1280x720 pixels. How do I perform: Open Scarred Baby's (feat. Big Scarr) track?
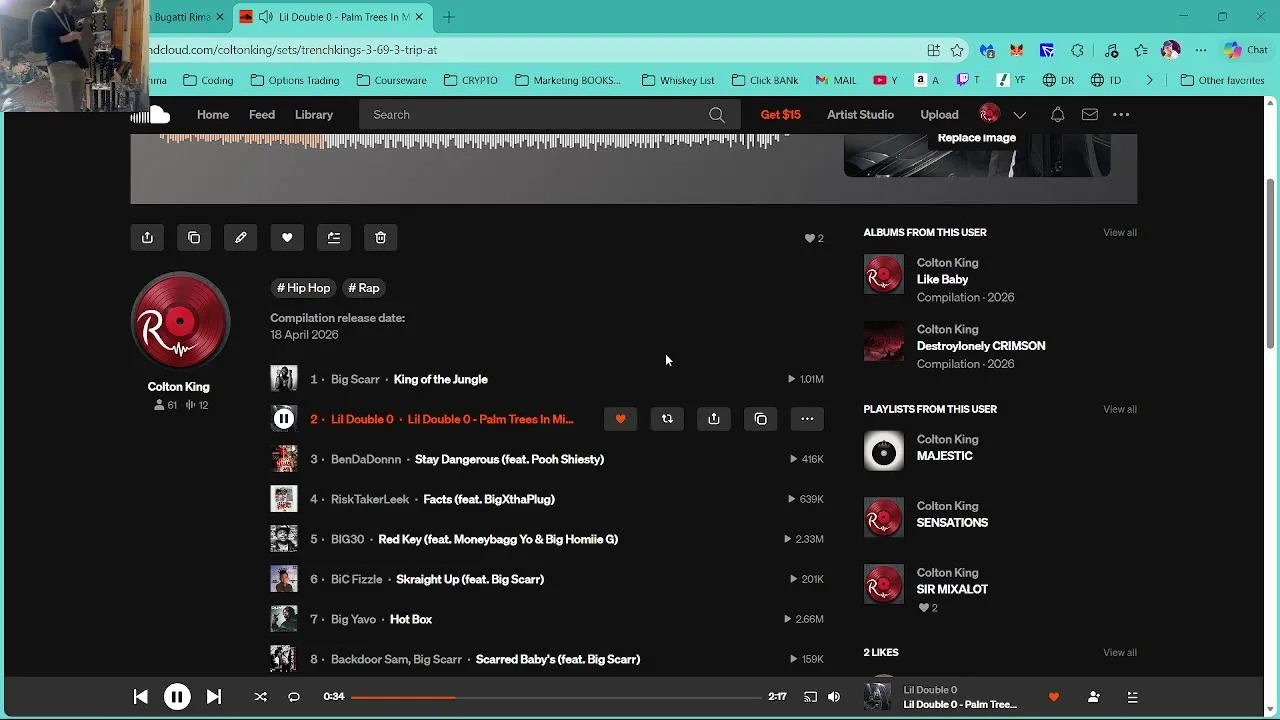click(558, 659)
